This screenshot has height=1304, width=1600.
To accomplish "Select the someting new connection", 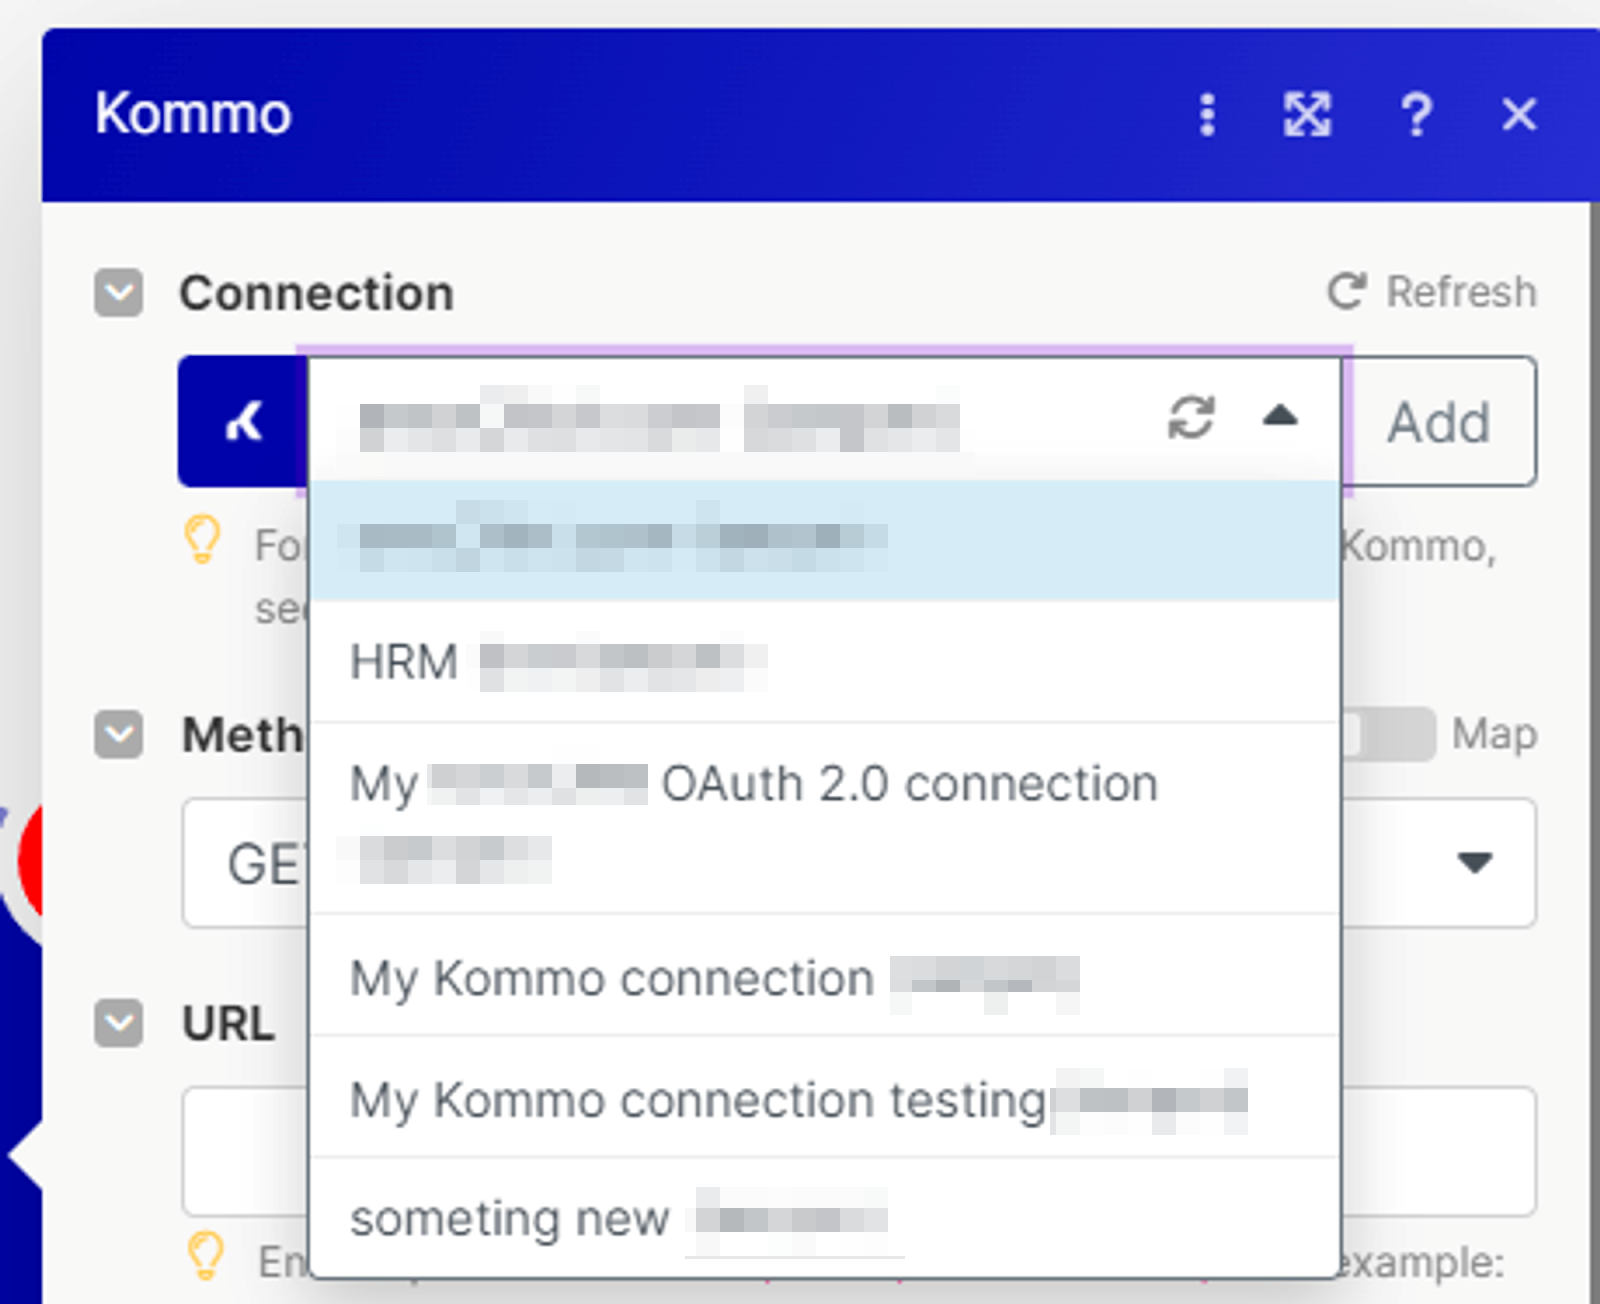I will coord(825,1218).
